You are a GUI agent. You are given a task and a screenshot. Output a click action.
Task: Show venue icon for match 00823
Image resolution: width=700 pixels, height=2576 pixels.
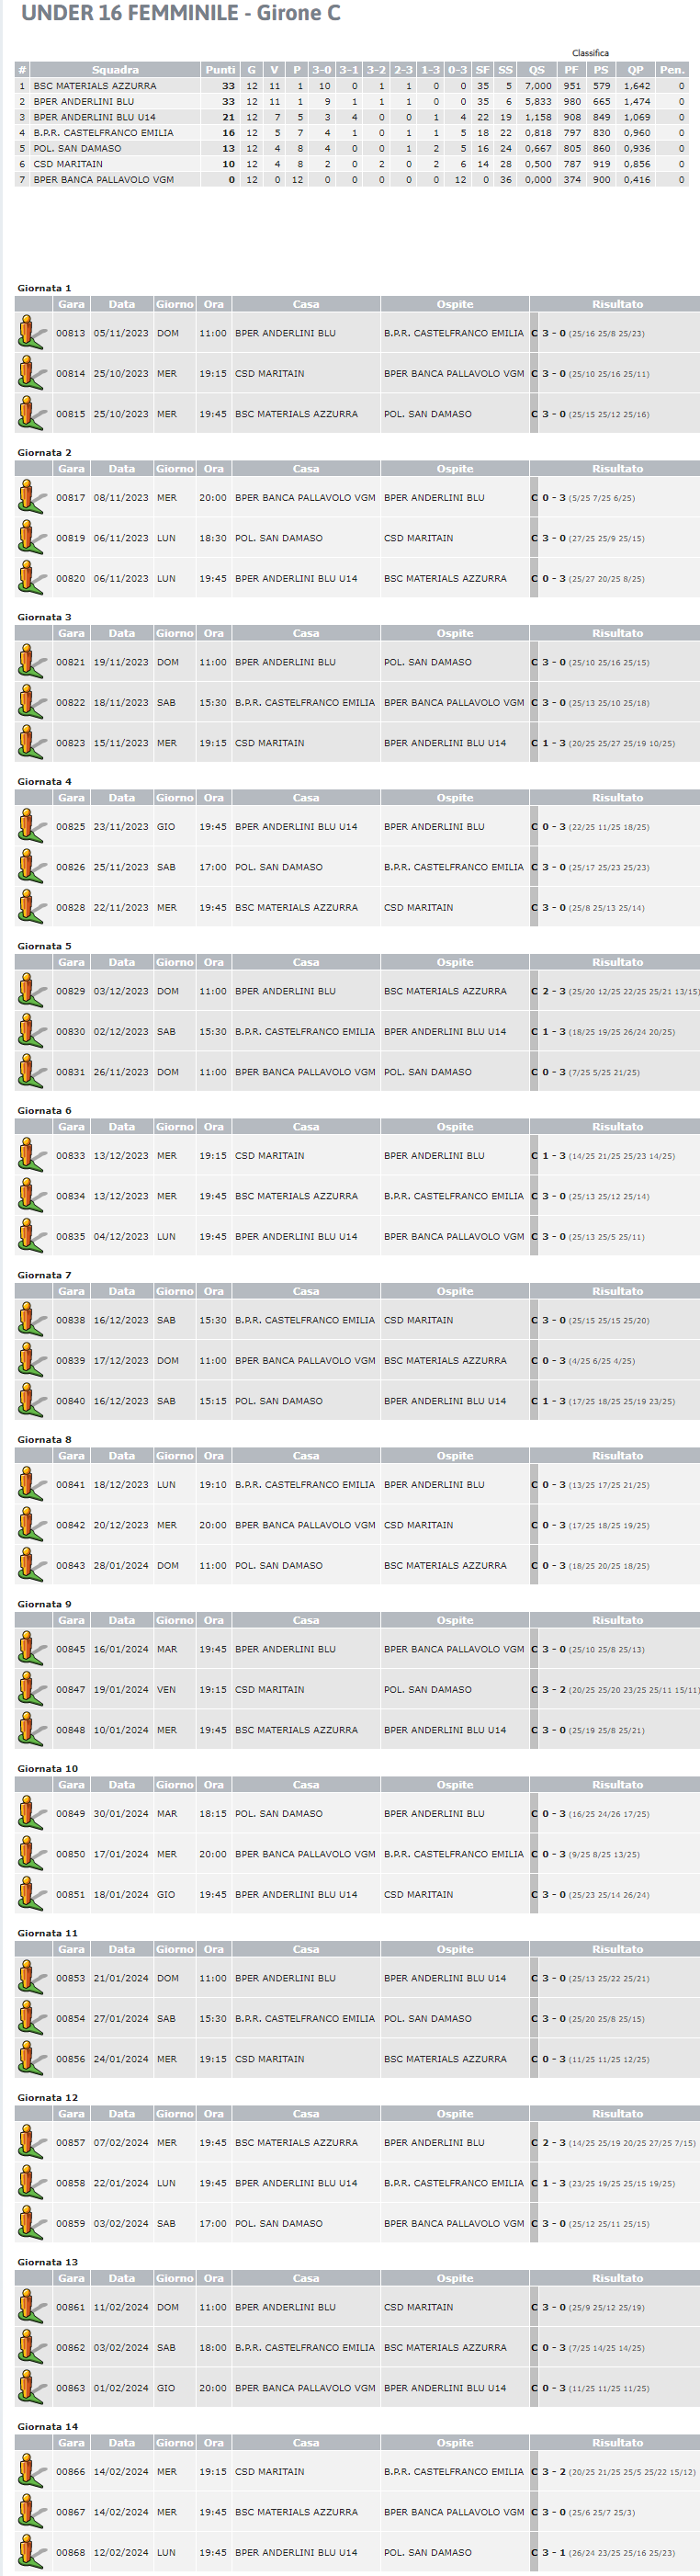32,743
